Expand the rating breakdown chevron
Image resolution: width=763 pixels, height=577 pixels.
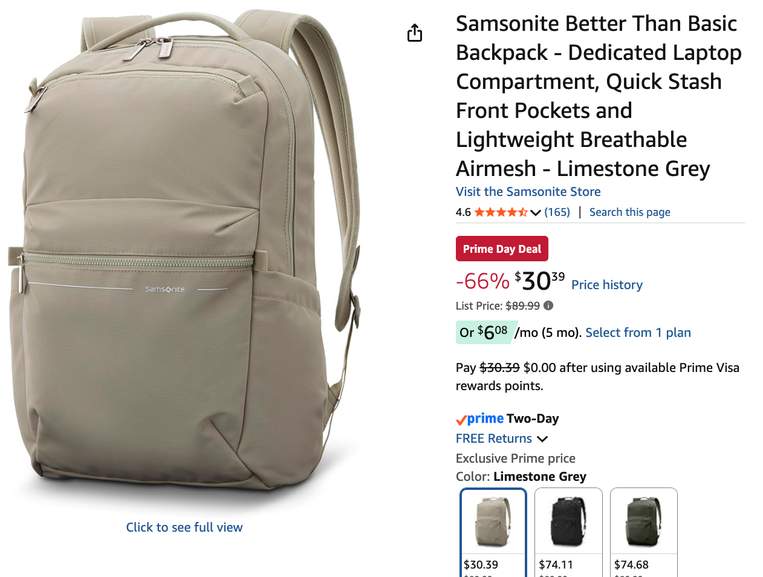[535, 213]
